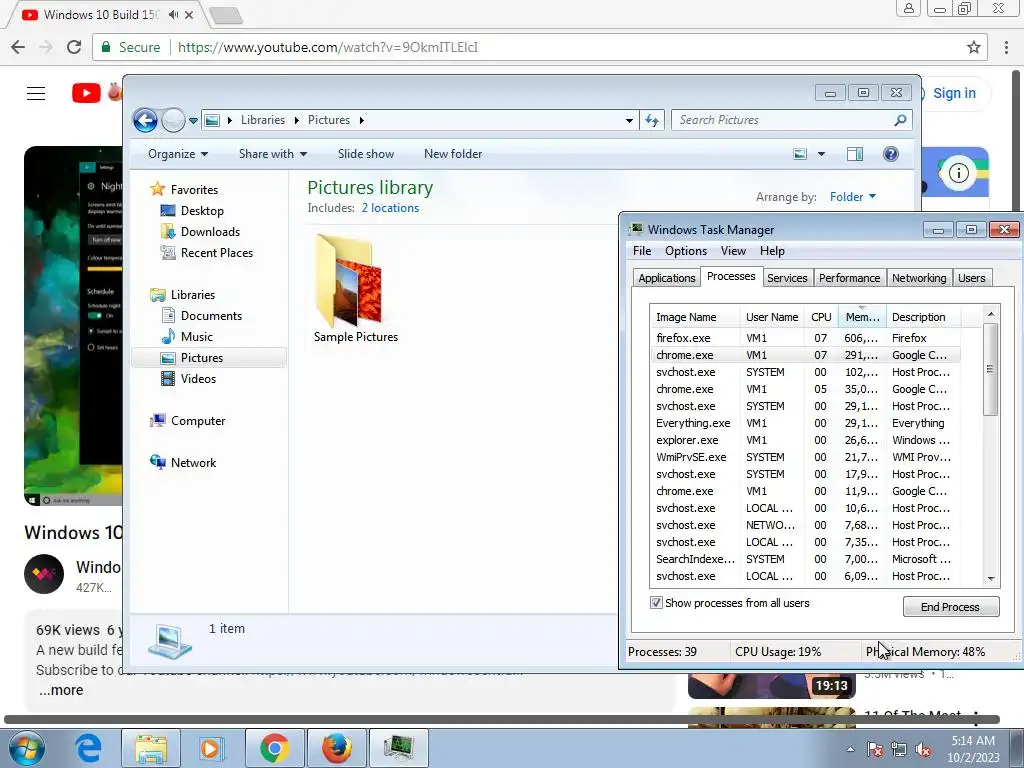The height and width of the screenshot is (768, 1024).
Task: Click the Explorer forward arrow button
Action: (x=173, y=120)
